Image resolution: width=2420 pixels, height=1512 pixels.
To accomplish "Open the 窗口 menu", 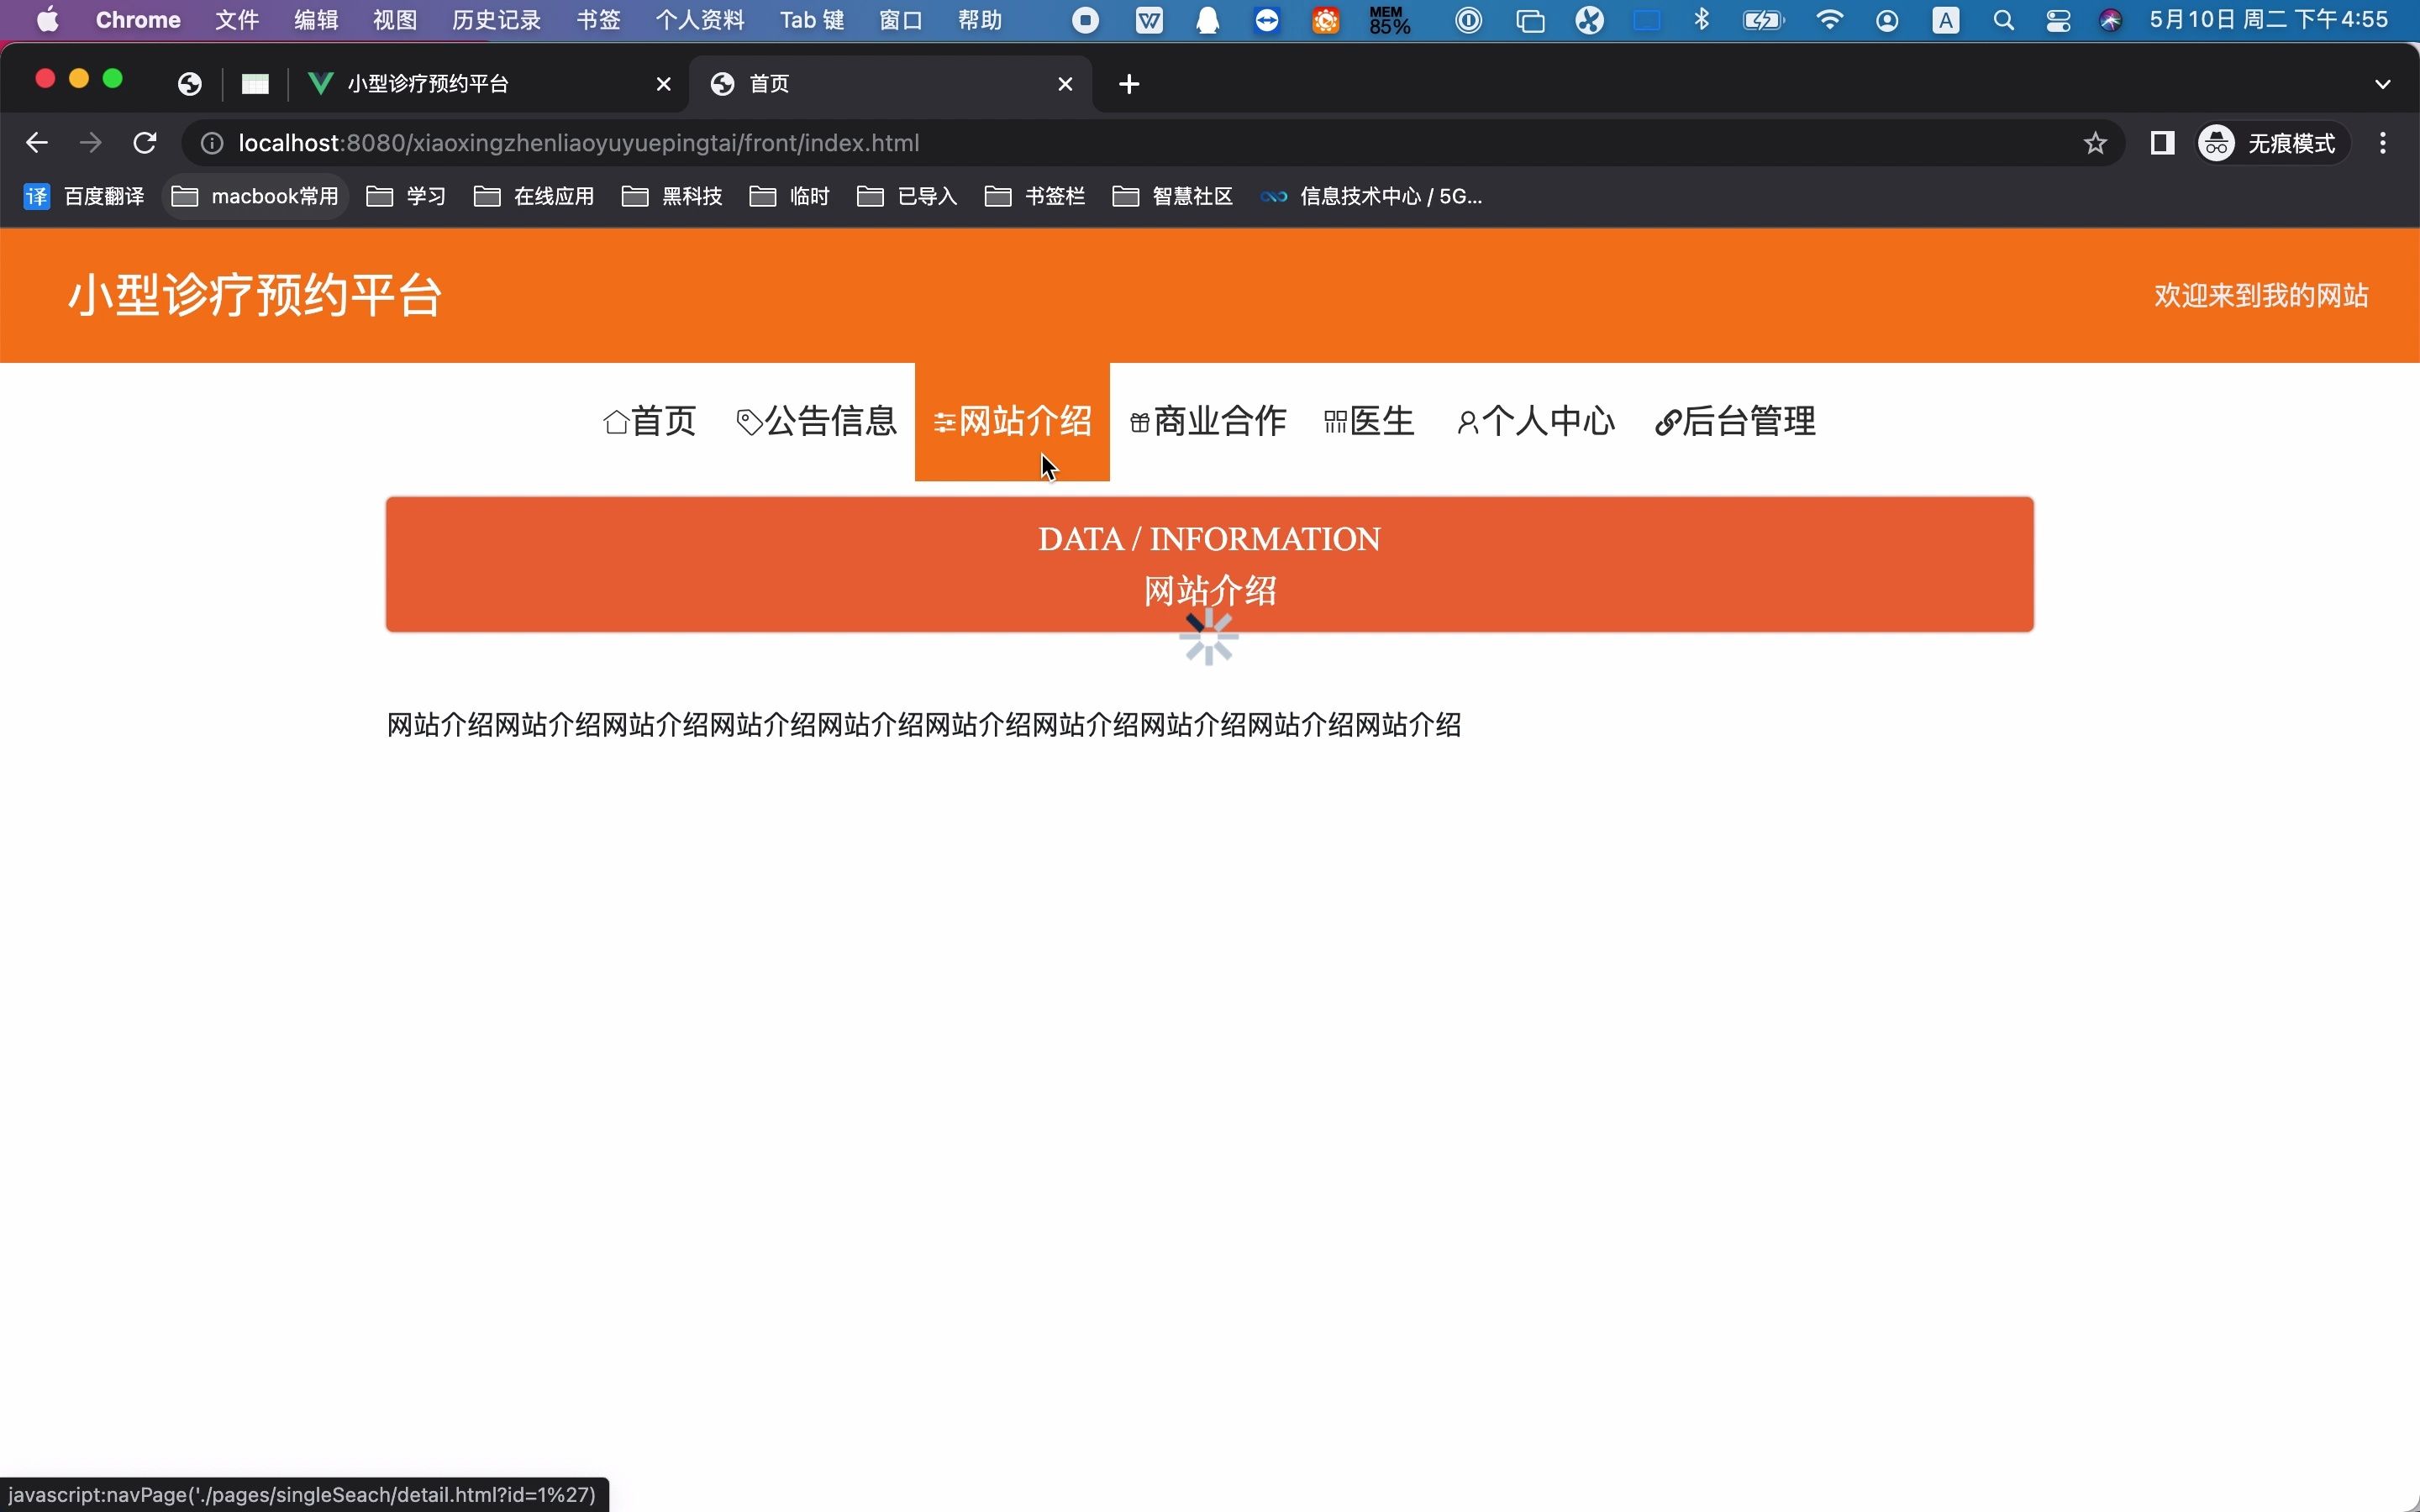I will click(901, 20).
